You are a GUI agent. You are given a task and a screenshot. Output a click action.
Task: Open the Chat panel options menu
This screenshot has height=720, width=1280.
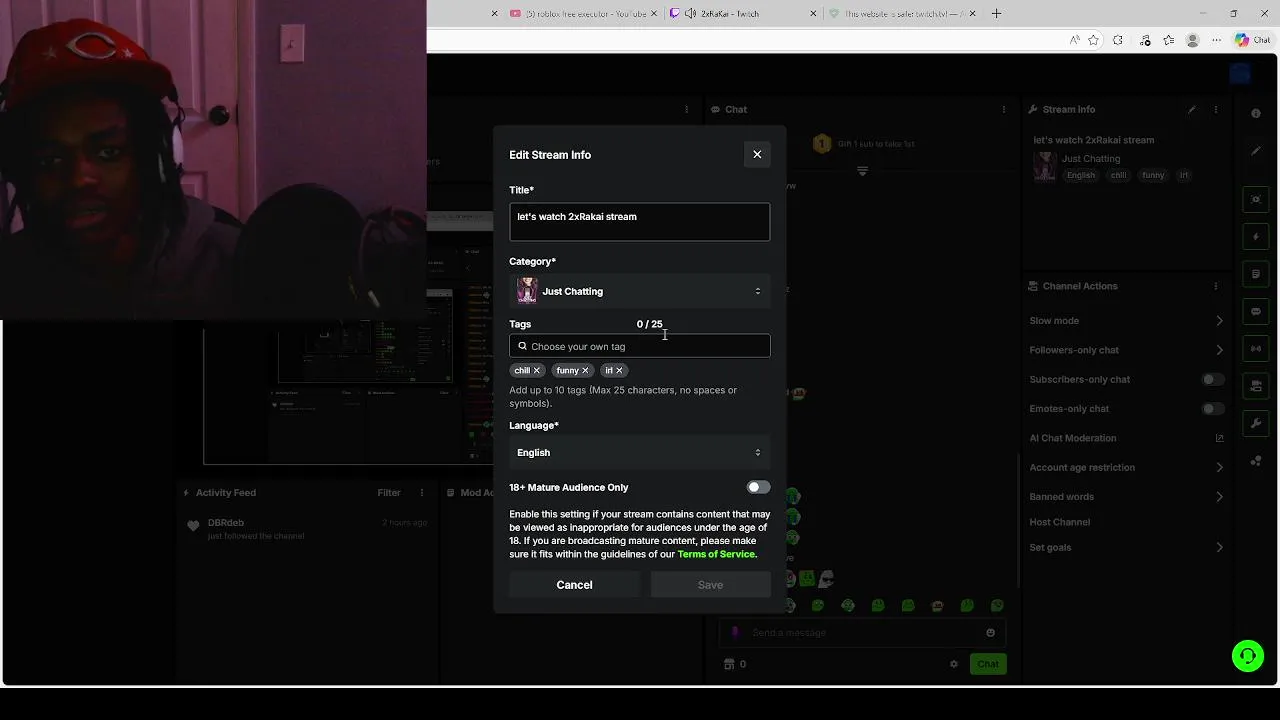point(1004,109)
